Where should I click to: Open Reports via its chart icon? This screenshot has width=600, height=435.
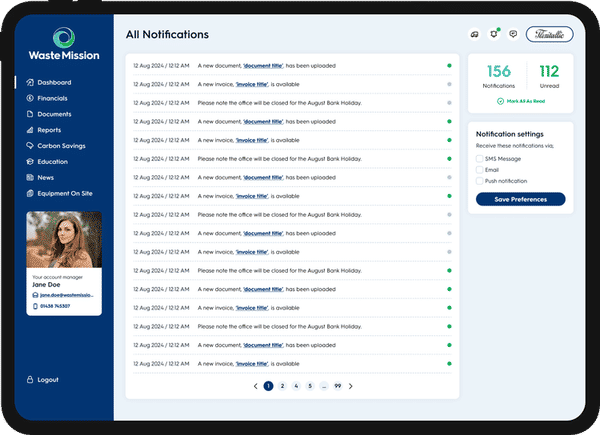(x=30, y=130)
